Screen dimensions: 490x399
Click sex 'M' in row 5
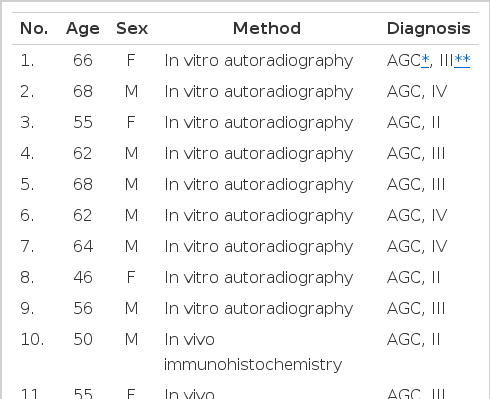[131, 184]
